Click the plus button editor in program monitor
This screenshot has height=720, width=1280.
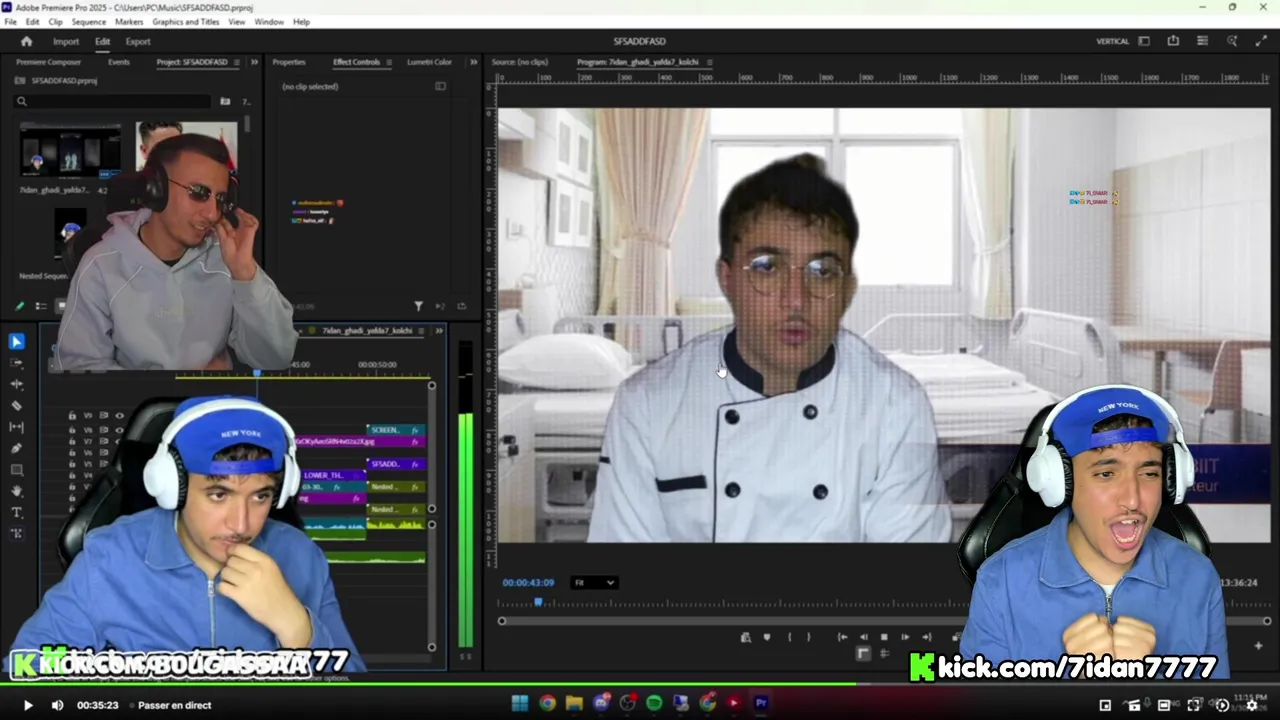tap(1258, 646)
